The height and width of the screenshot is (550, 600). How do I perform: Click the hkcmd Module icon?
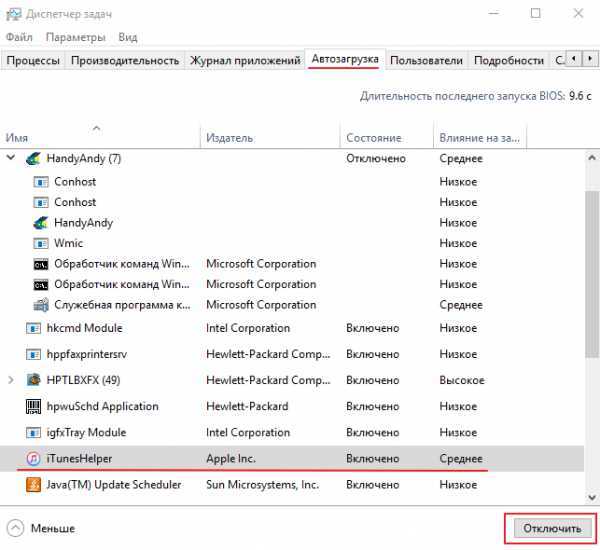tap(33, 328)
